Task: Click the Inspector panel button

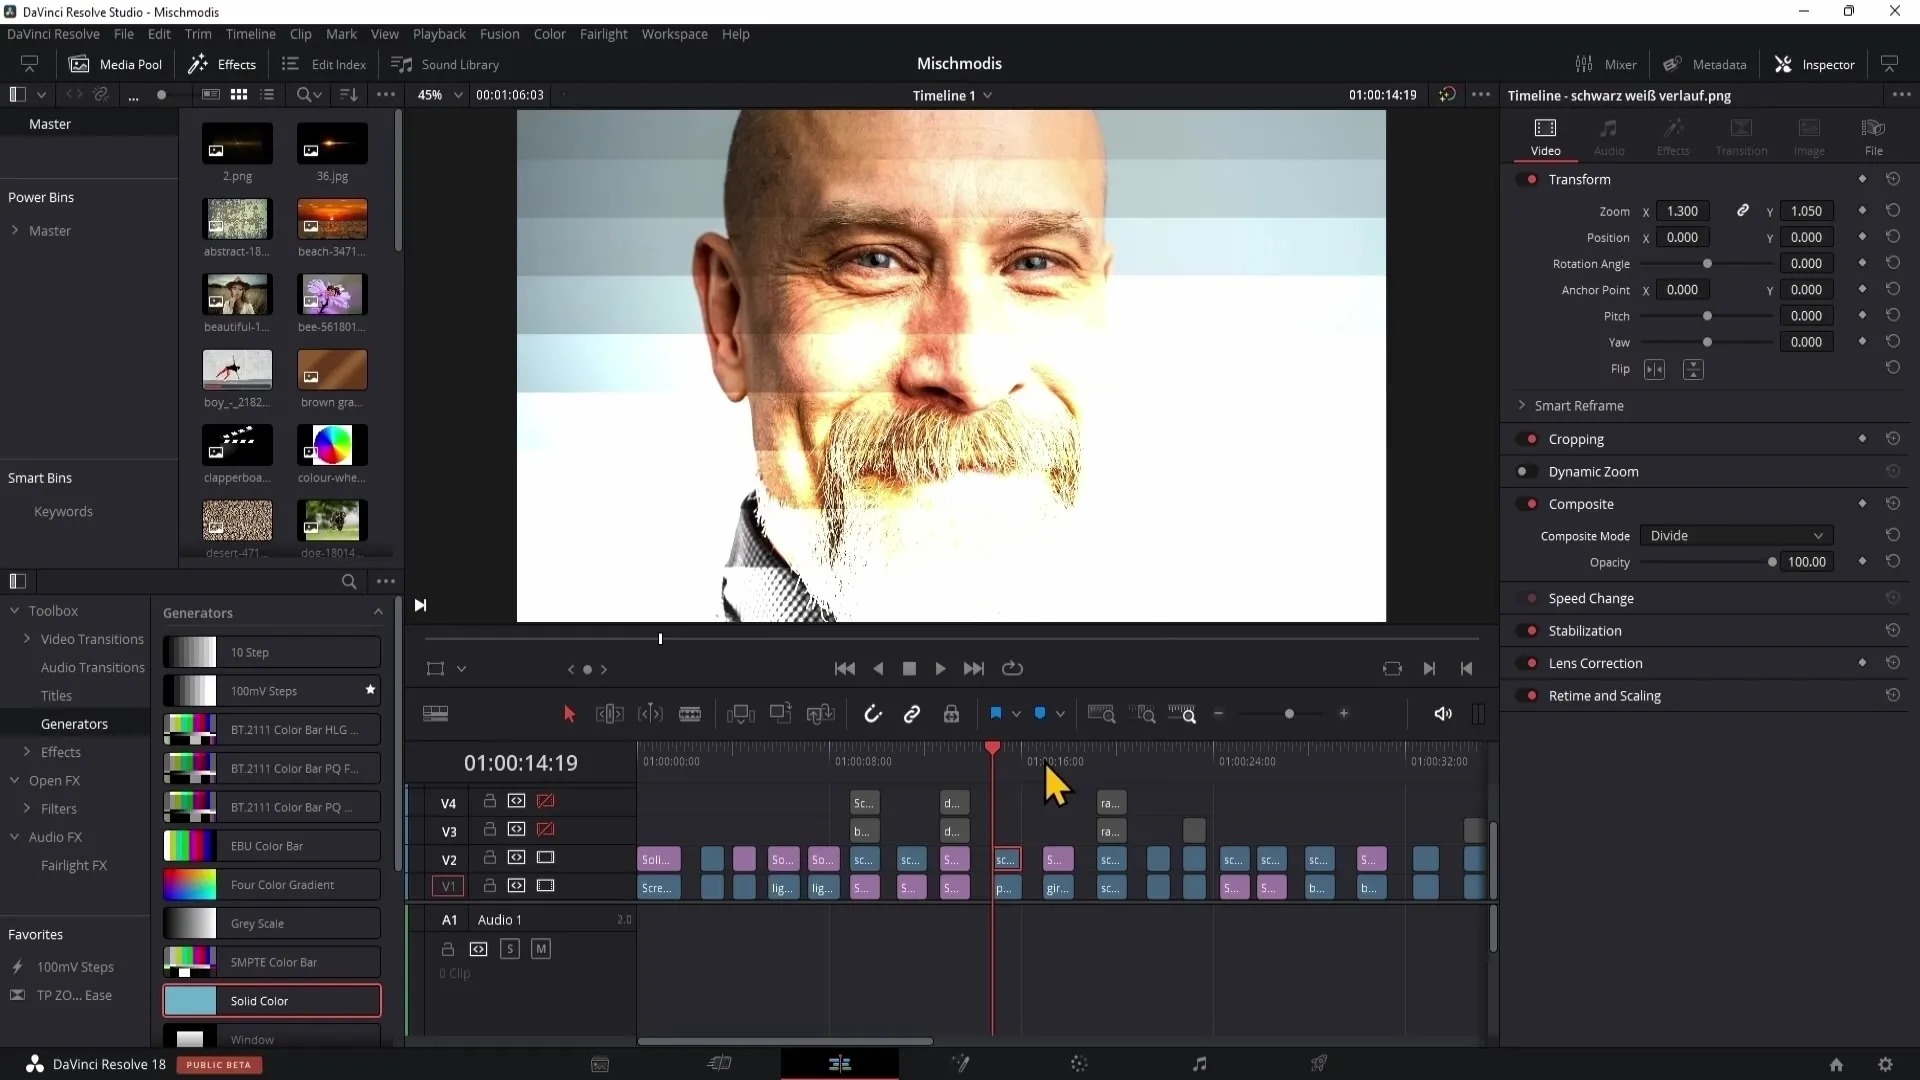Action: tap(1817, 63)
